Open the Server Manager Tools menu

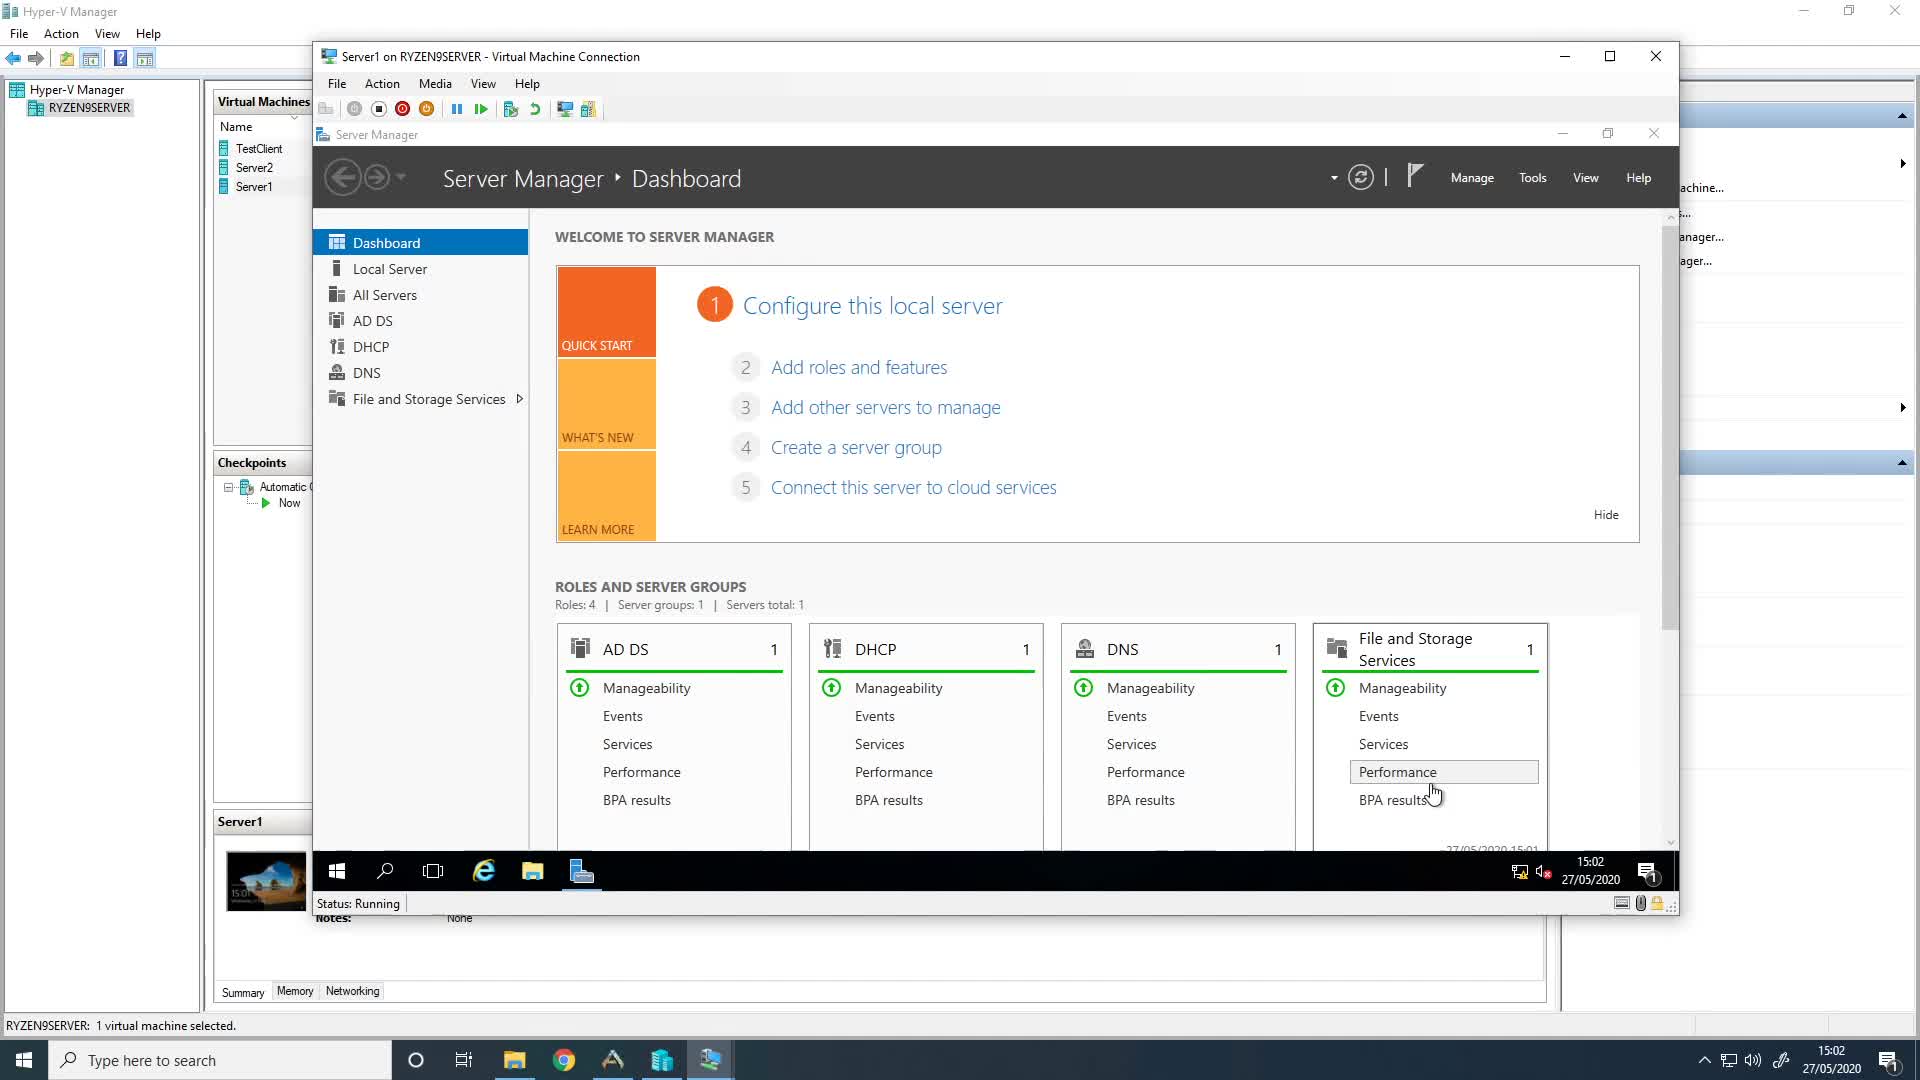click(x=1532, y=178)
